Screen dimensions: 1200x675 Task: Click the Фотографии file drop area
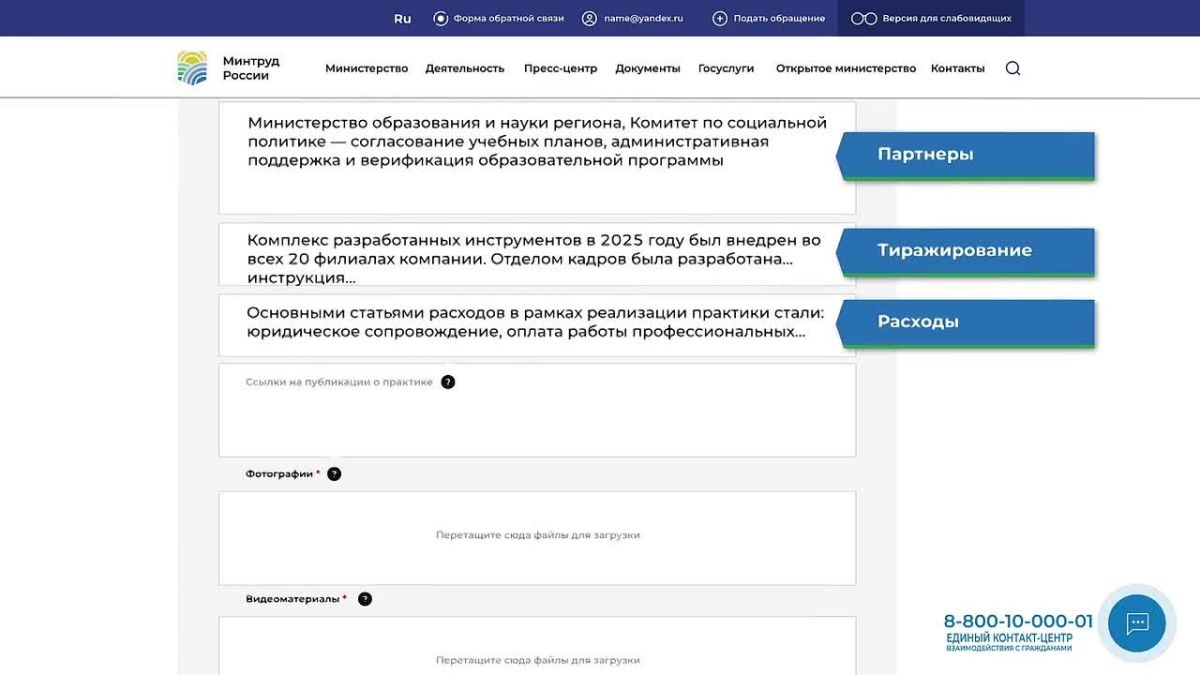537,538
